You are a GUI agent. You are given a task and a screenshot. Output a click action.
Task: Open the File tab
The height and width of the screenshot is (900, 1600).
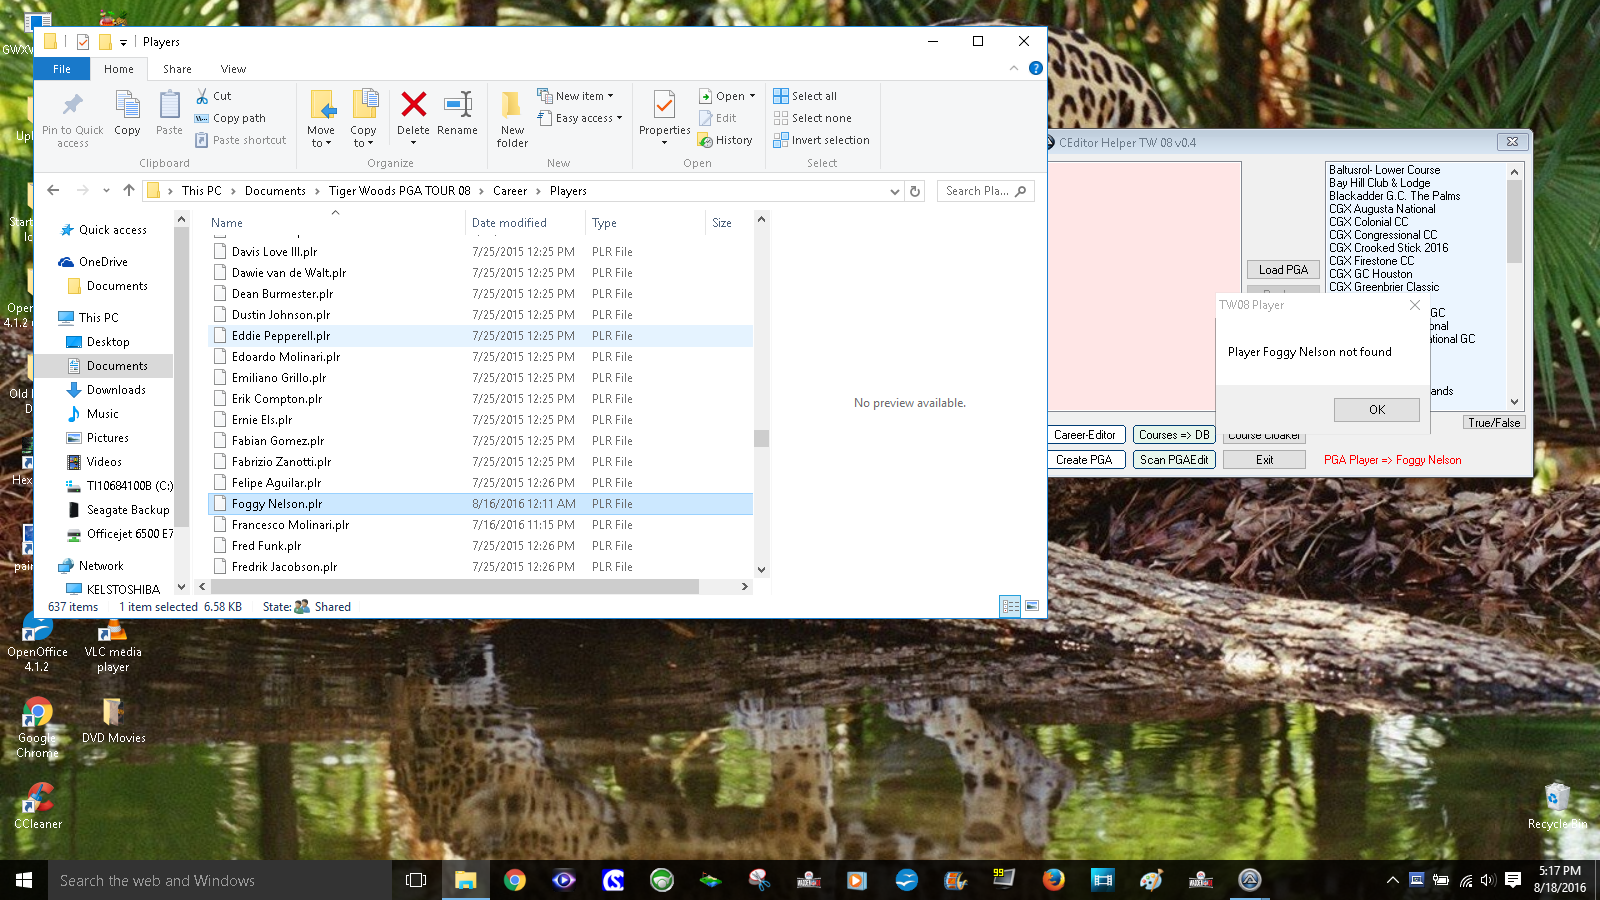(62, 69)
